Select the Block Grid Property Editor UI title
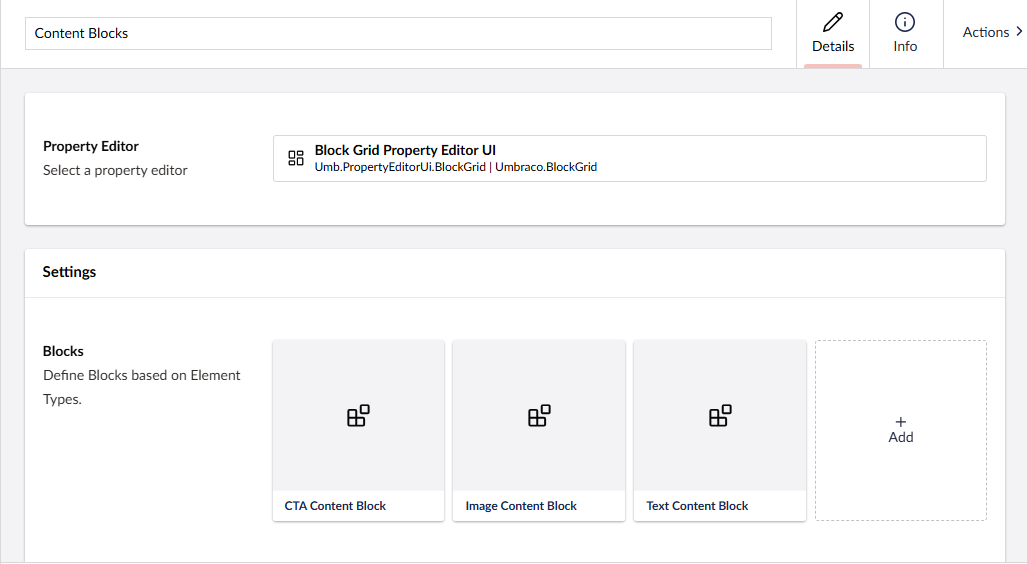 click(x=405, y=150)
